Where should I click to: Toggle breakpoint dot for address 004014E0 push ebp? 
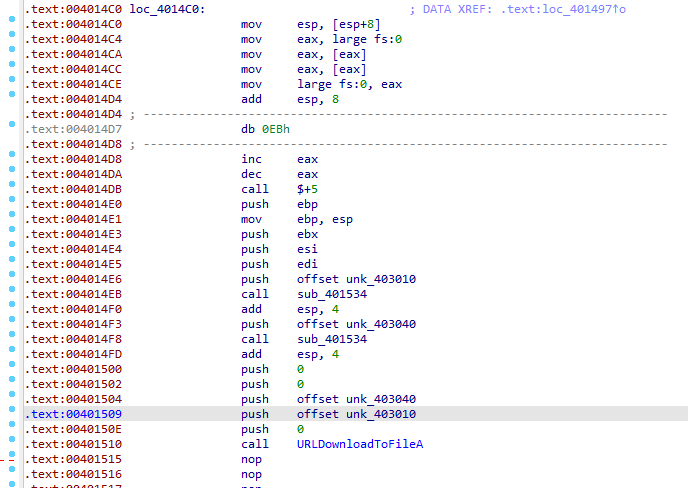[12, 199]
